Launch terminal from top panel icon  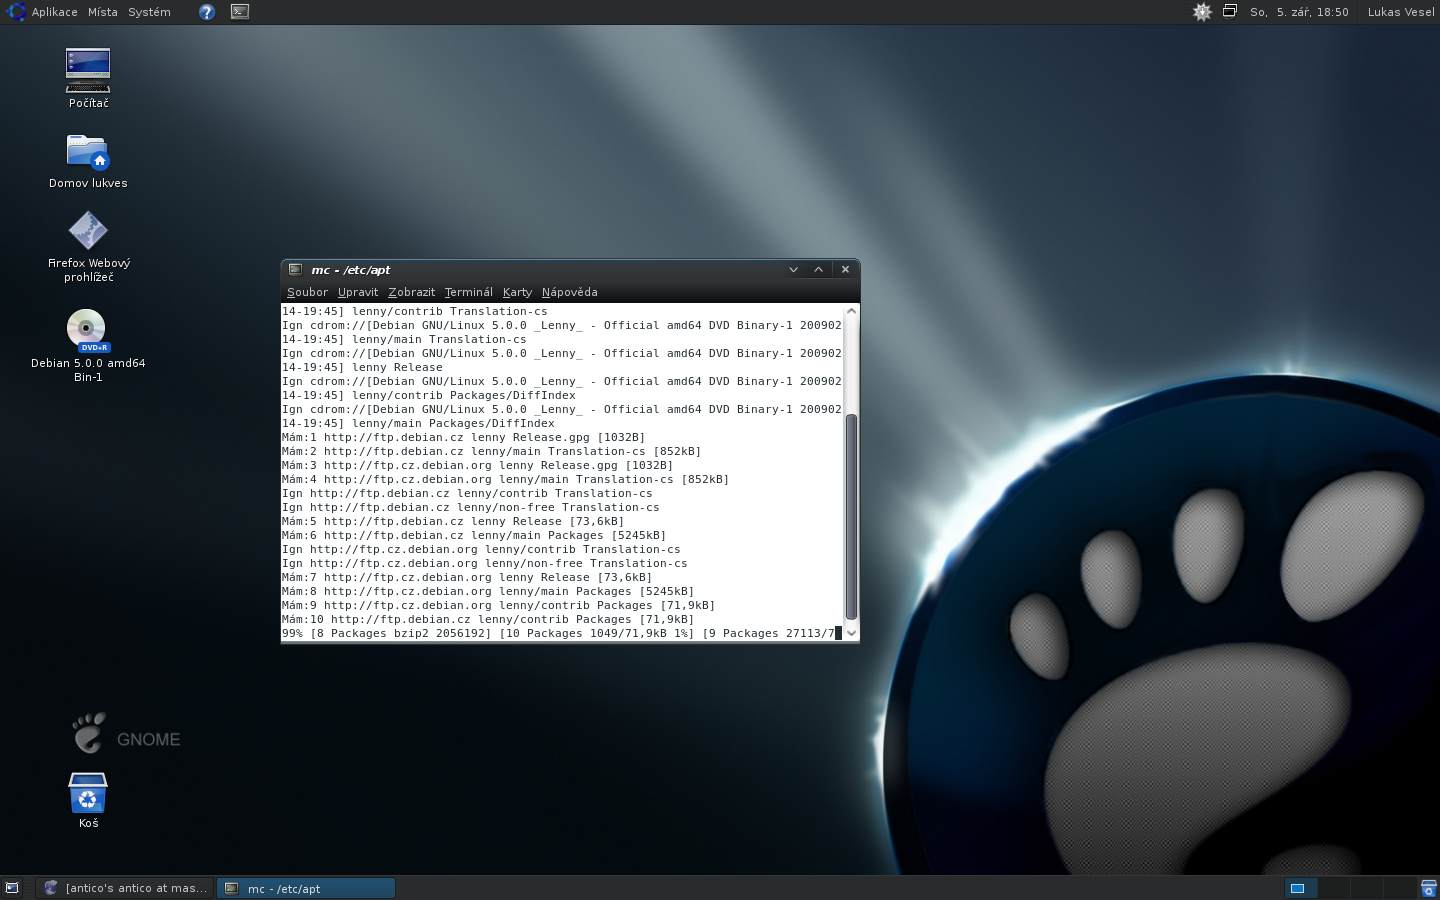[240, 12]
